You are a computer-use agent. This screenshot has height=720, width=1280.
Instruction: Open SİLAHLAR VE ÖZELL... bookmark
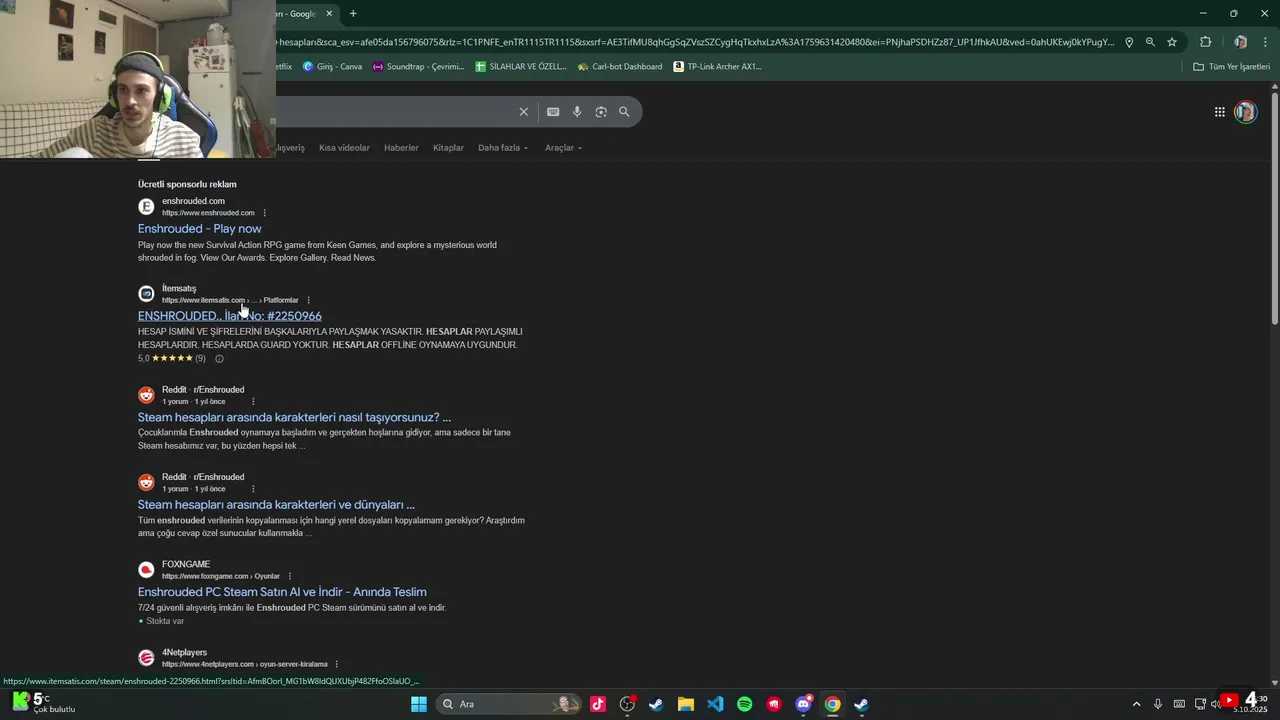521,67
